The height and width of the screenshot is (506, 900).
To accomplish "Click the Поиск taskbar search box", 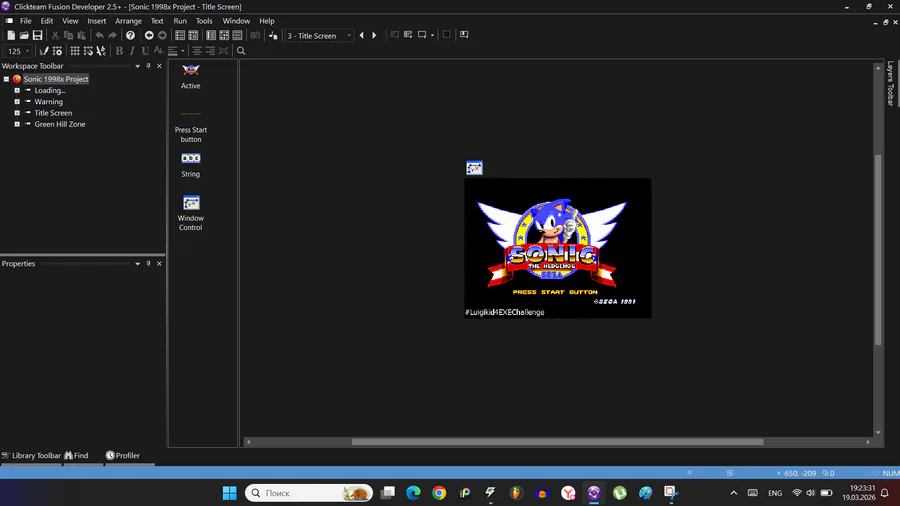I will pos(309,493).
